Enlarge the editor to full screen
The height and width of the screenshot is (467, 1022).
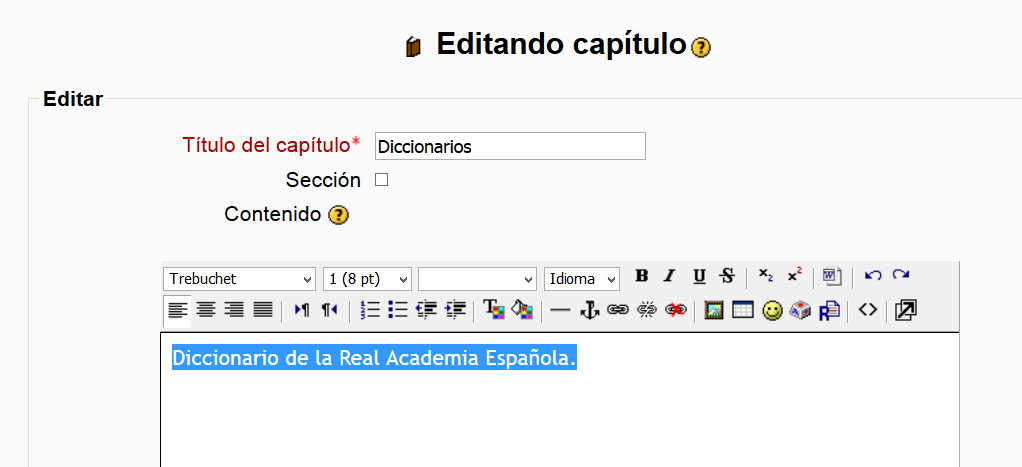[x=906, y=310]
